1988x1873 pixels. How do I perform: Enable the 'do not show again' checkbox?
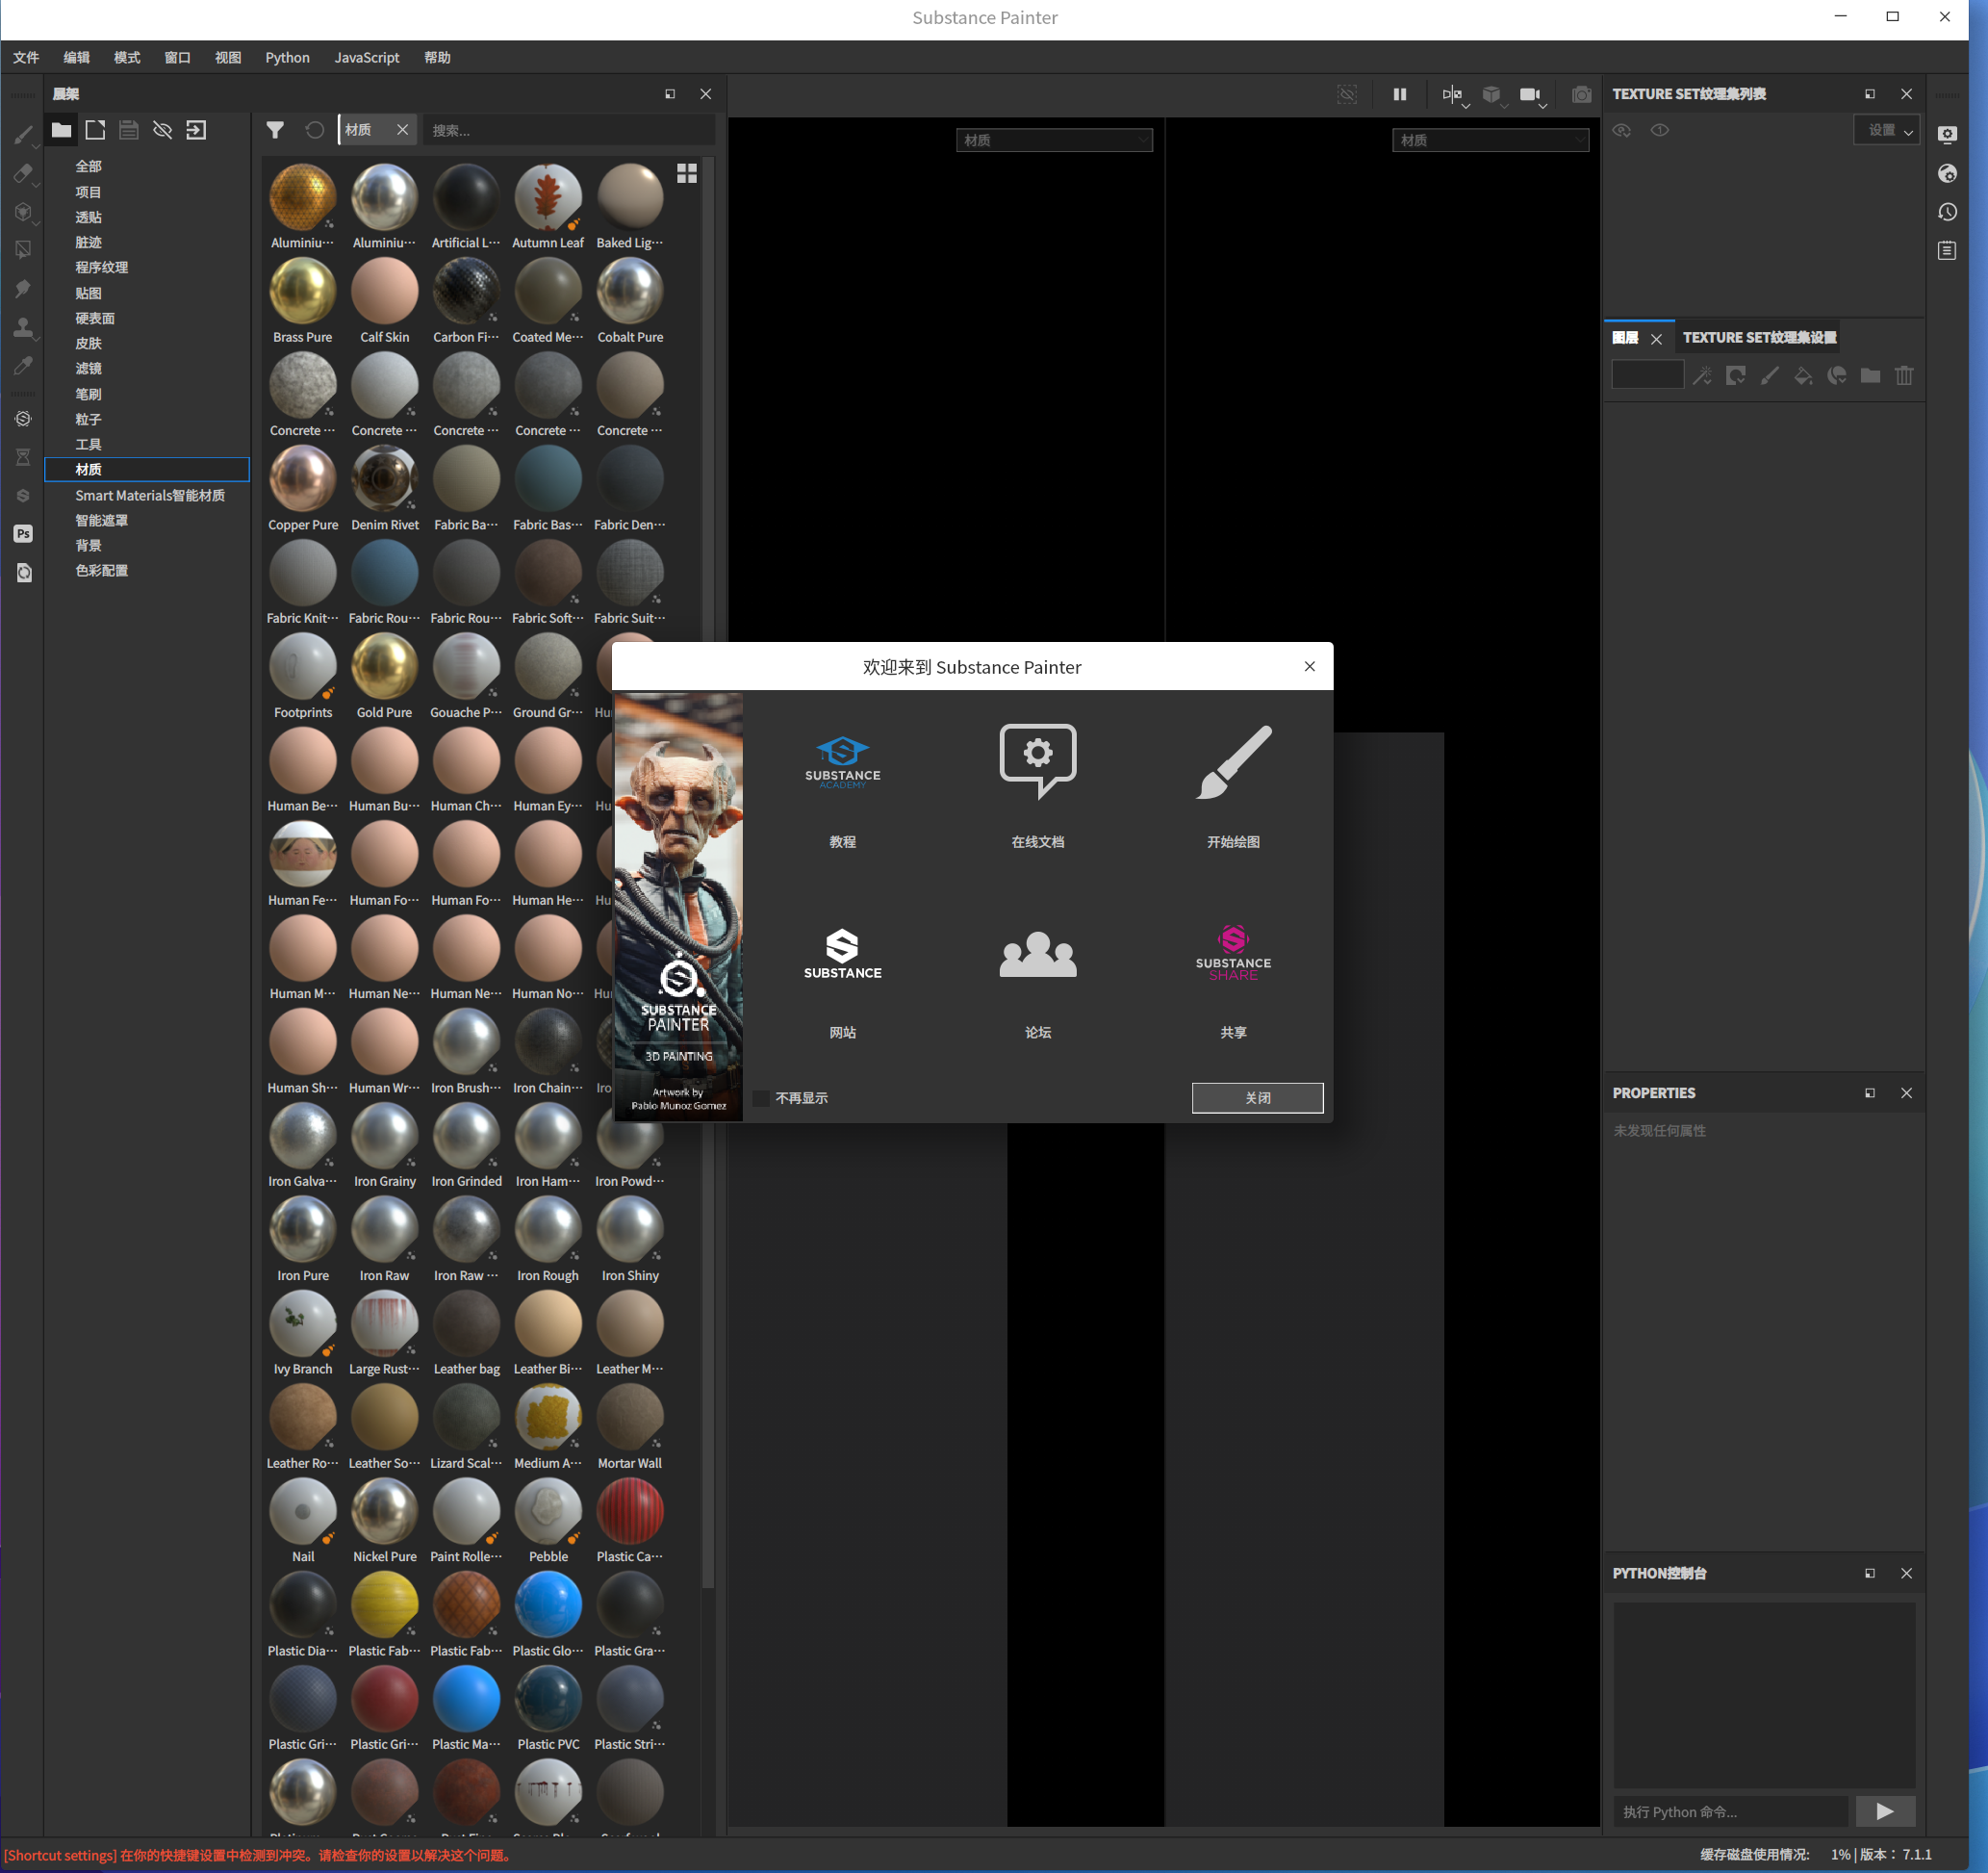click(x=761, y=1098)
